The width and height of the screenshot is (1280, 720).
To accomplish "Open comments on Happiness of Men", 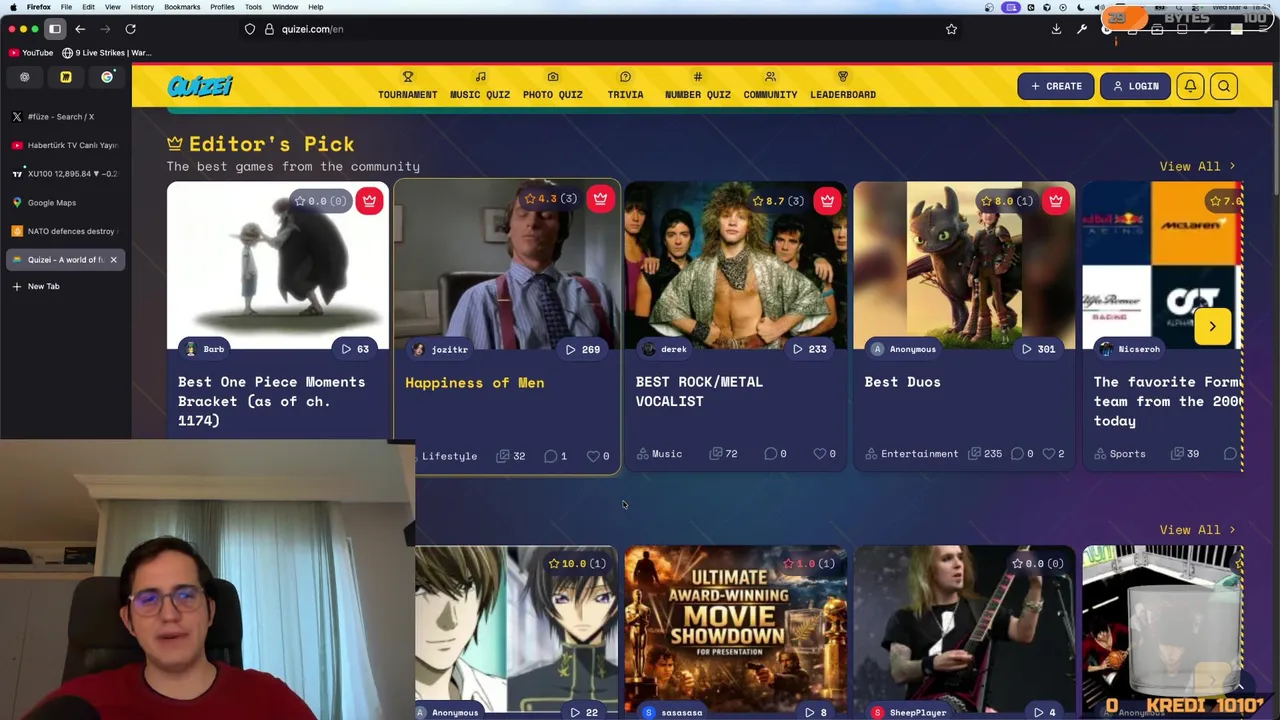I will [555, 456].
